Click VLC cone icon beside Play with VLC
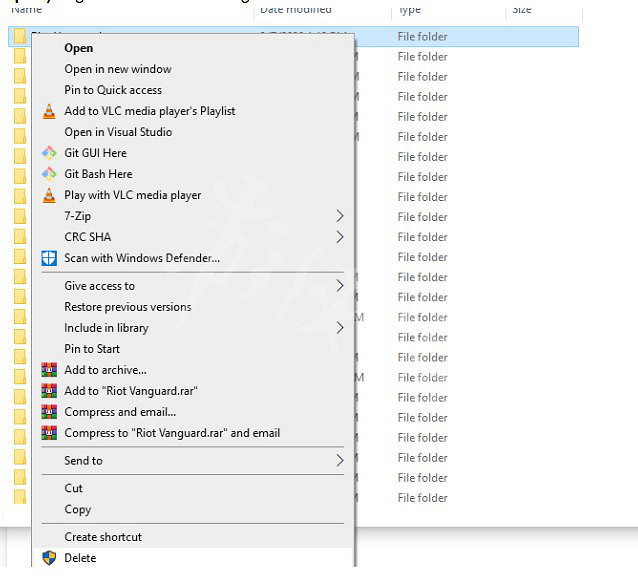The width and height of the screenshot is (638, 583). [49, 195]
